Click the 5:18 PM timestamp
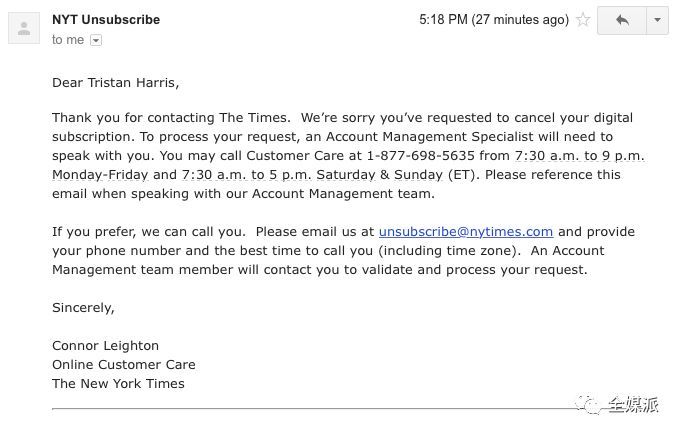Viewport: 680px width, 434px height. coord(494,20)
